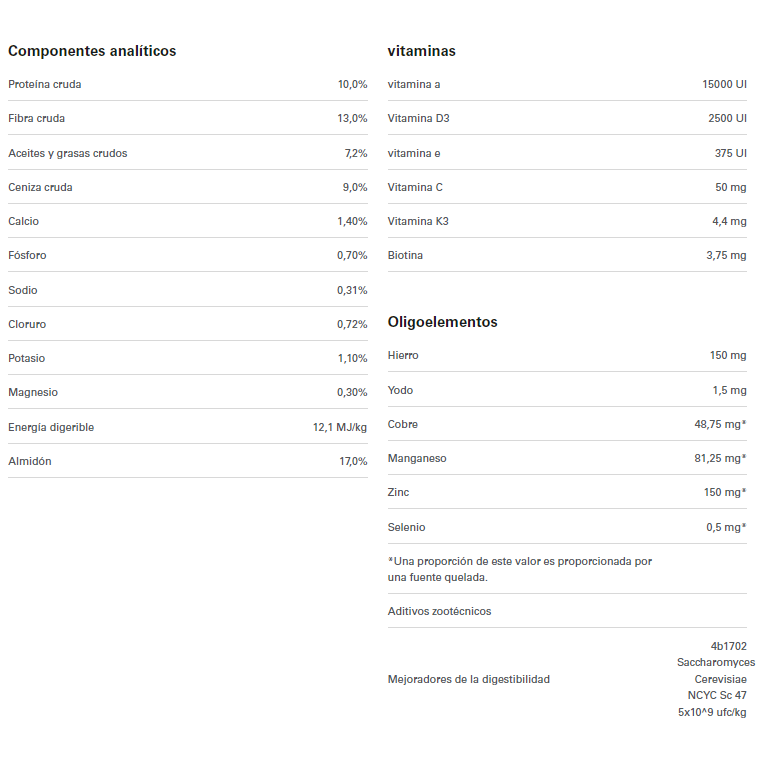This screenshot has width=764, height=764.
Task: Select the vitaminas section heading
Action: 421,51
